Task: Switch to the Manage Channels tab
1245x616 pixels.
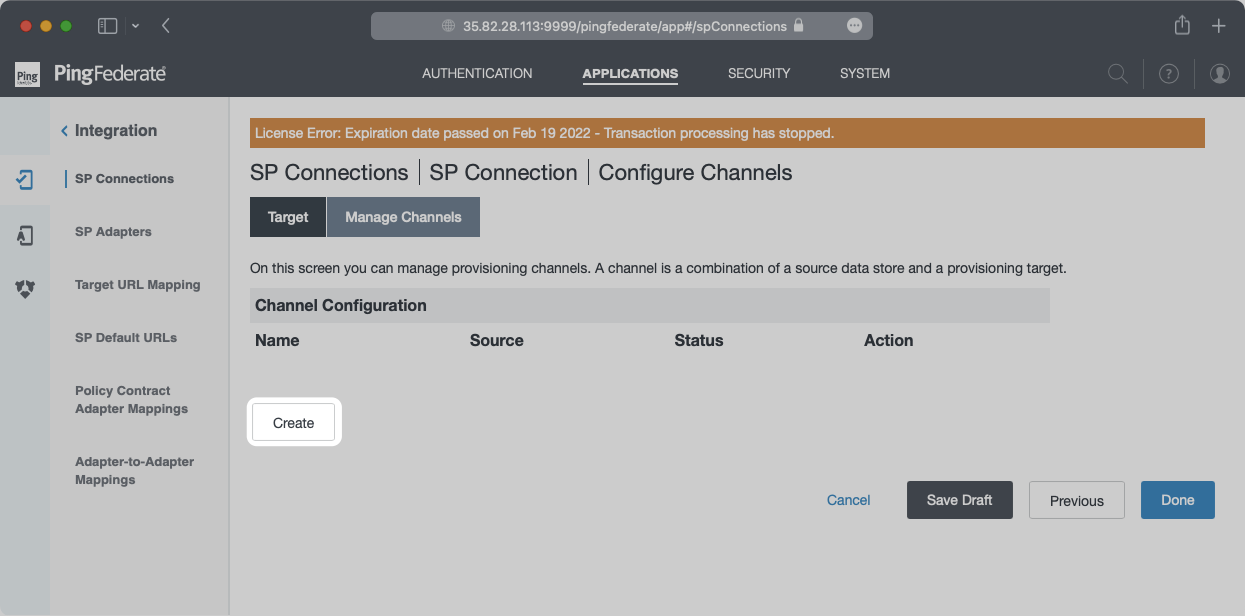Action: [x=403, y=217]
